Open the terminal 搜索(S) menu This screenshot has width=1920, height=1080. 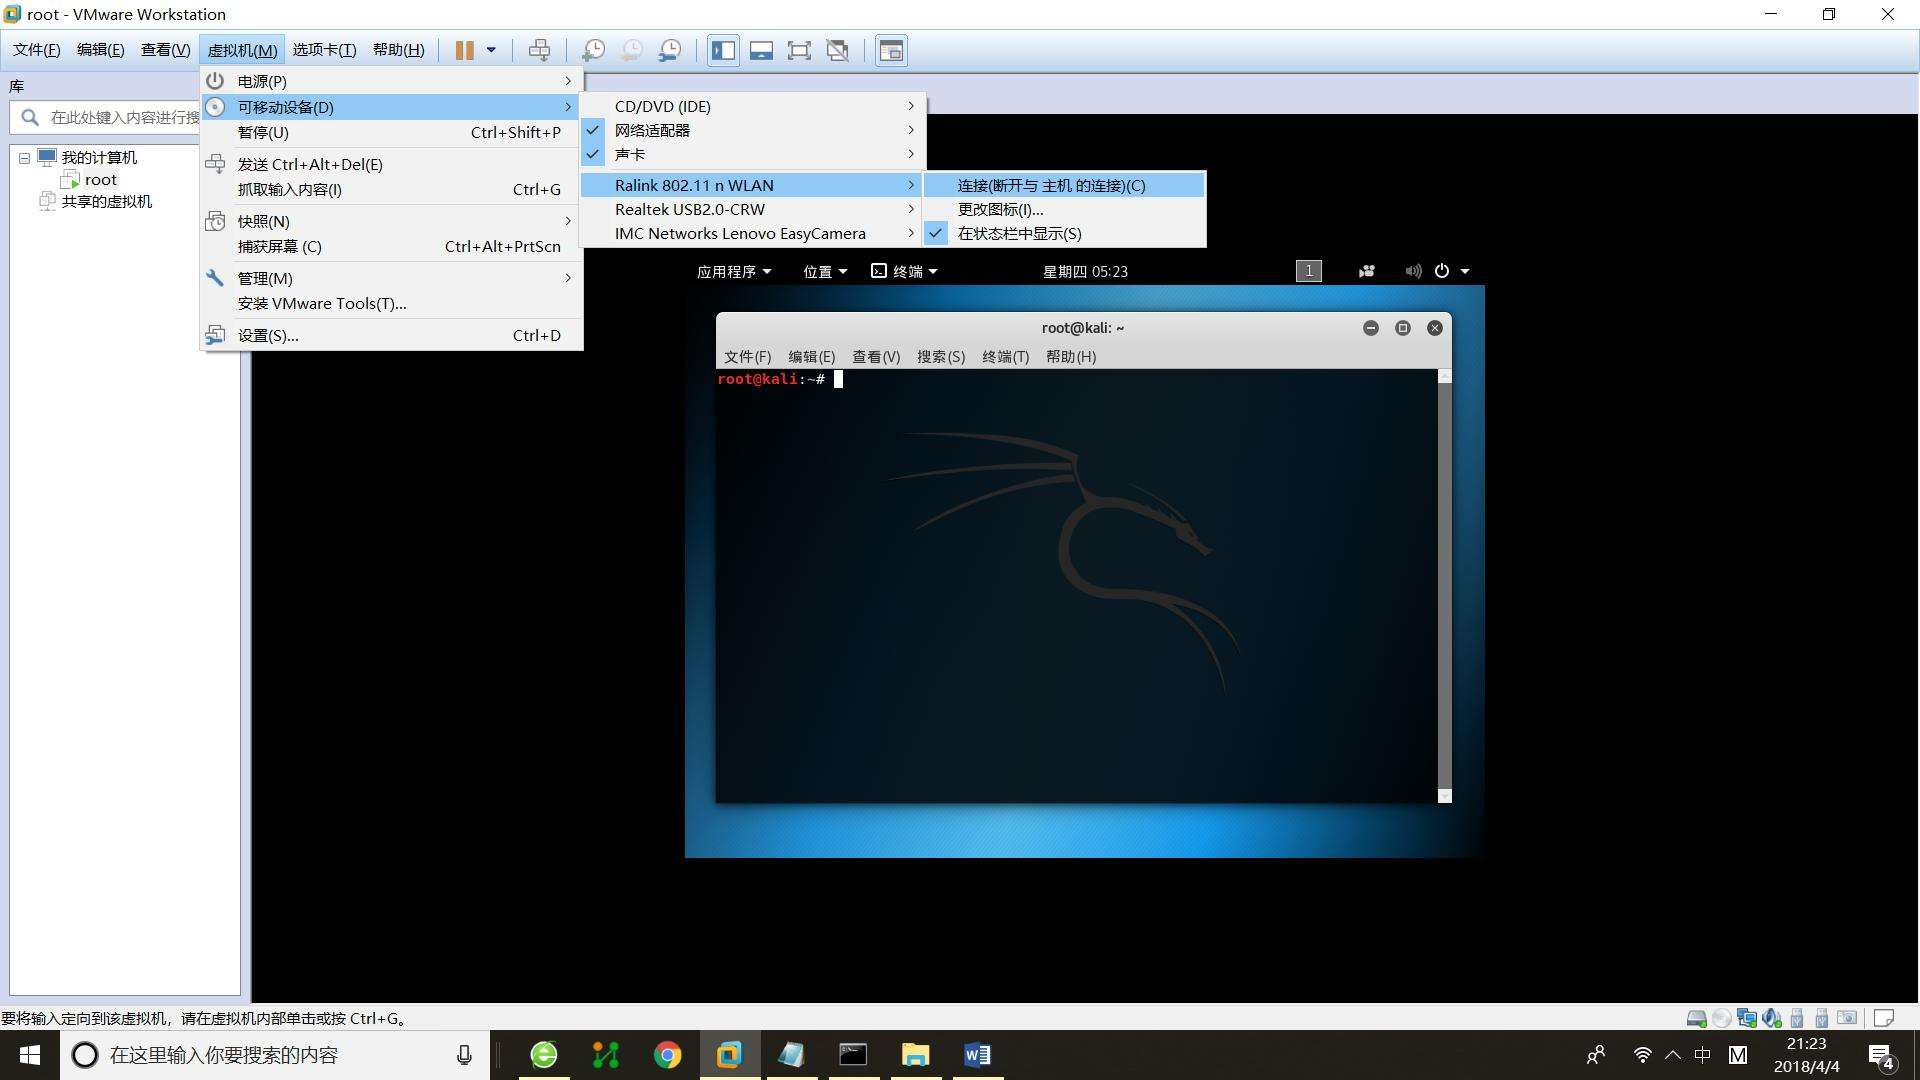pos(941,357)
